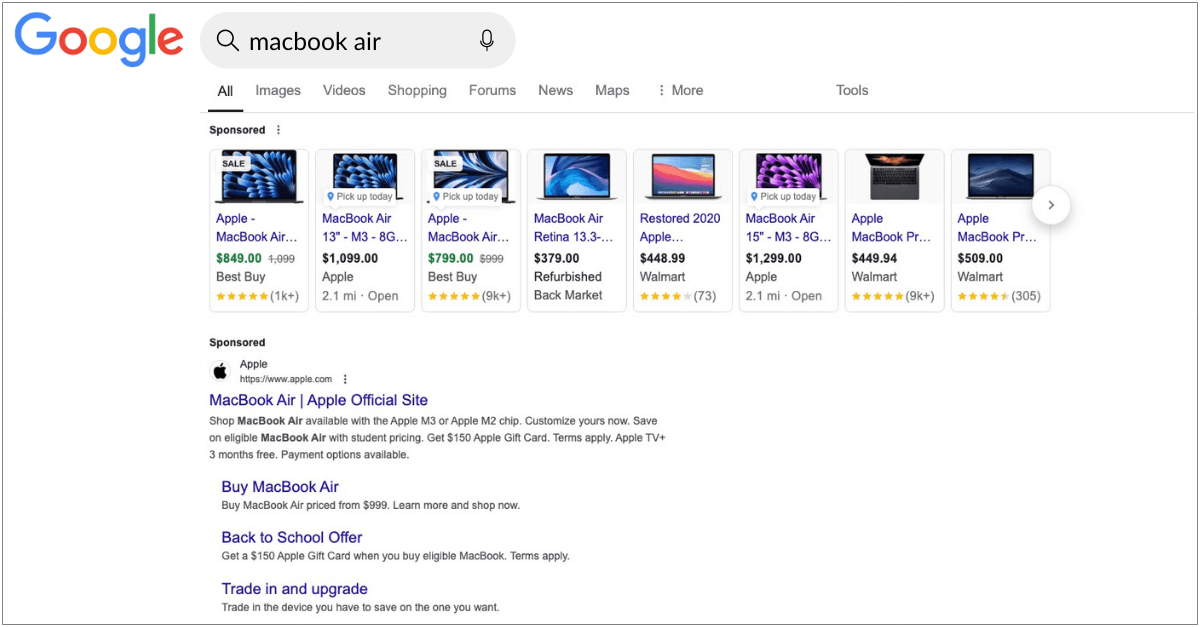Select the News tab
The image size is (1200, 627).
555,90
